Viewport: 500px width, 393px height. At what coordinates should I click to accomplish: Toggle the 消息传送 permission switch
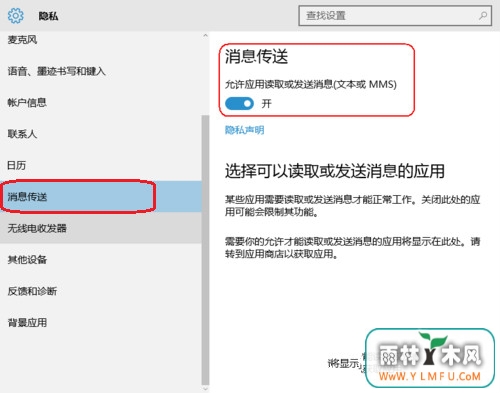(x=239, y=104)
